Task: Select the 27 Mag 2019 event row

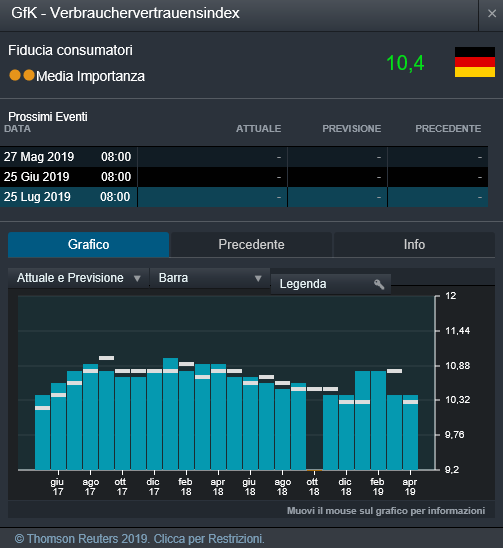Action: pos(244,157)
